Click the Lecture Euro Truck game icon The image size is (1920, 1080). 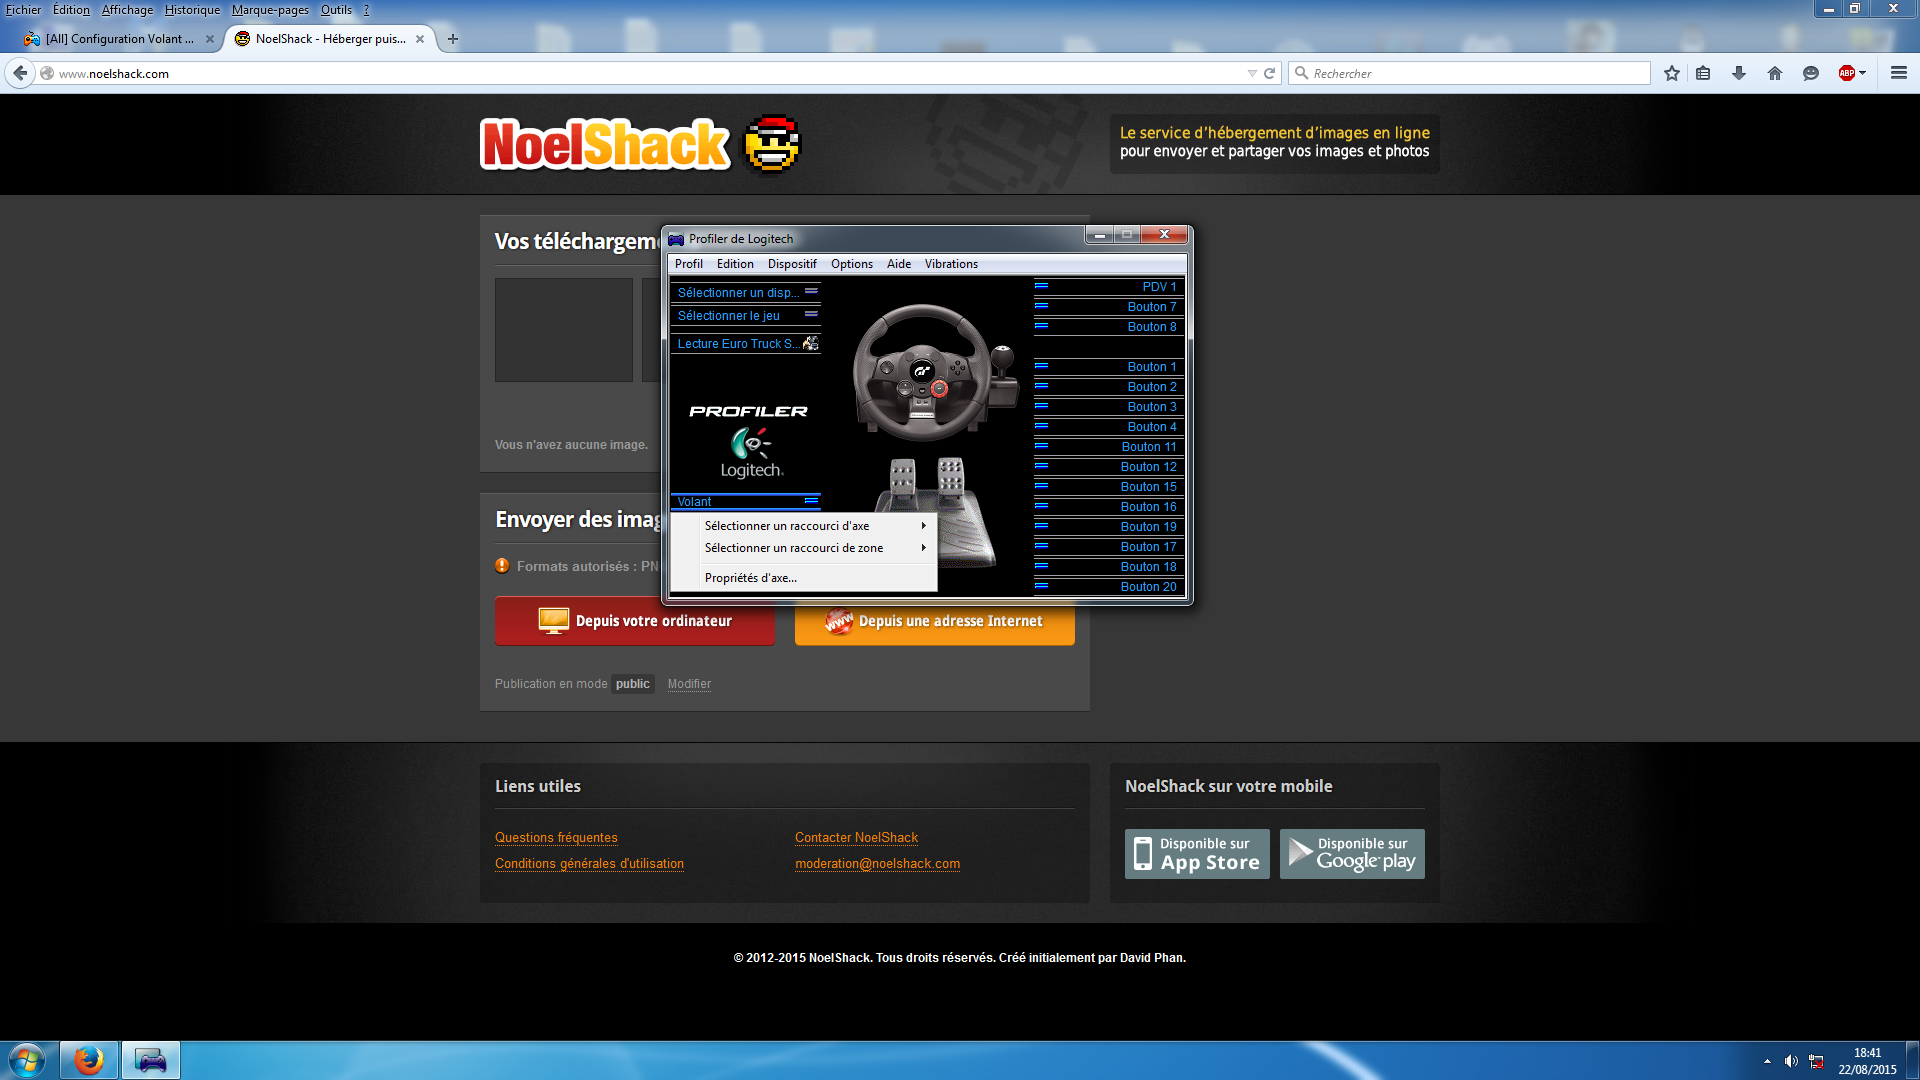[x=810, y=343]
